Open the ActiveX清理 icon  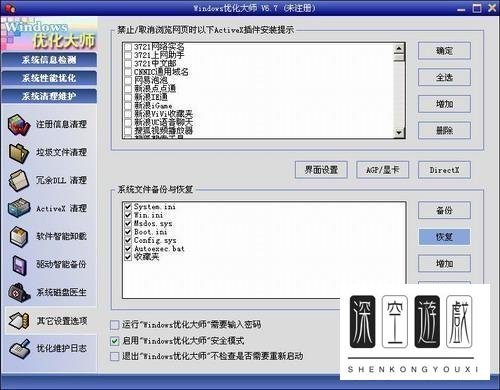click(x=19, y=208)
